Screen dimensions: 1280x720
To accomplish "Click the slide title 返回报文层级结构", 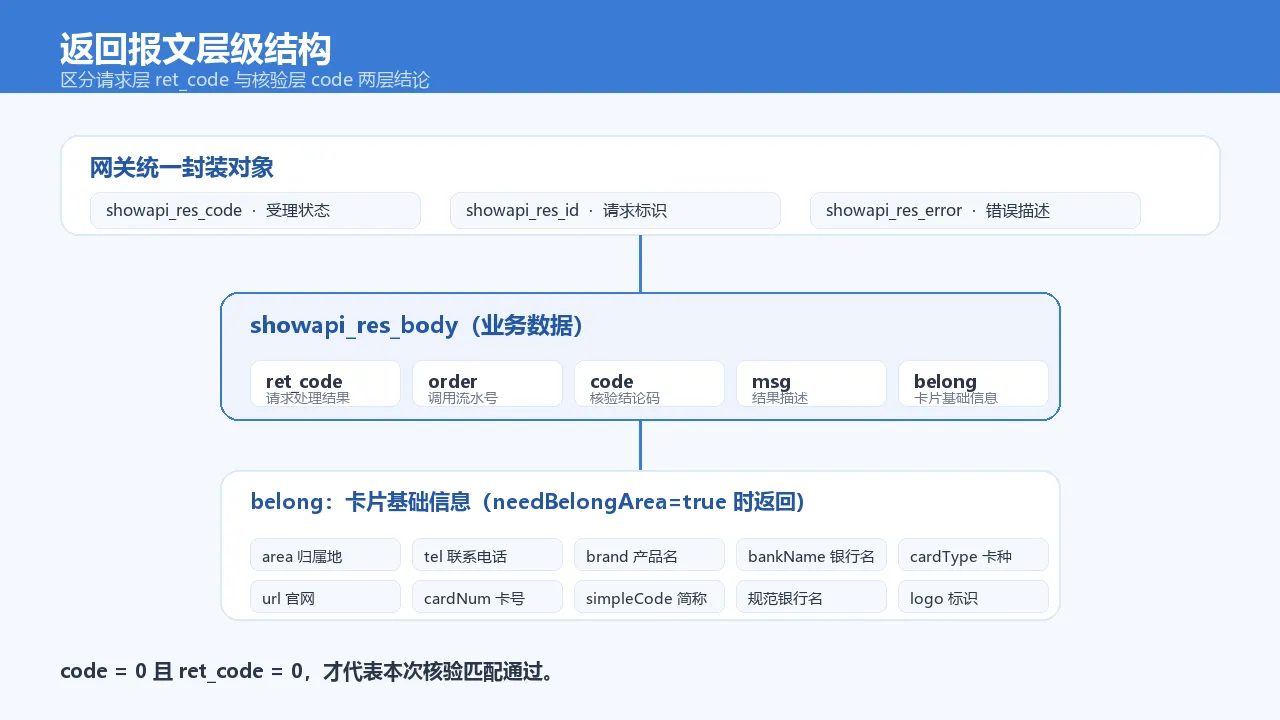I will point(195,49).
